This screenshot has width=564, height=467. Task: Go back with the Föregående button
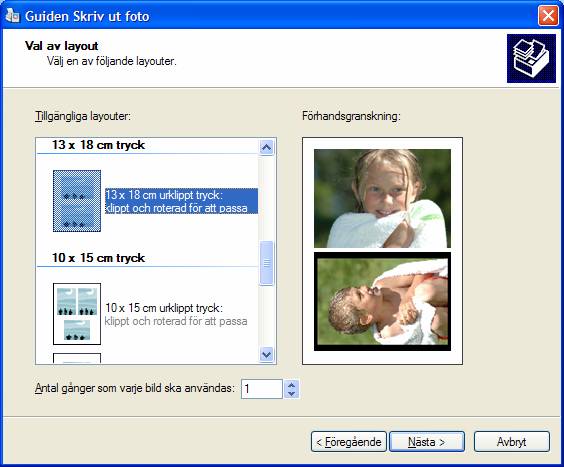(349, 441)
